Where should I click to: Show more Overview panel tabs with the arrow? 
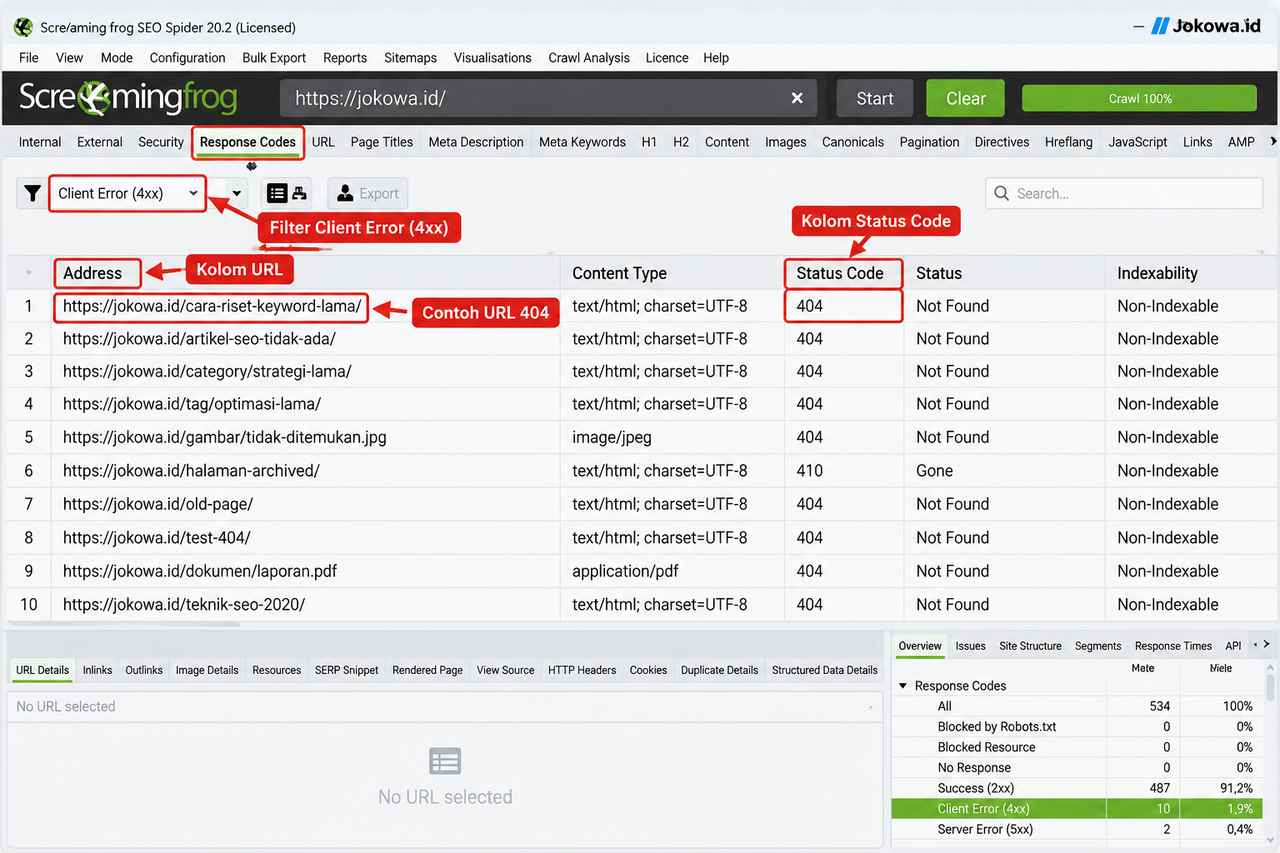click(1266, 645)
